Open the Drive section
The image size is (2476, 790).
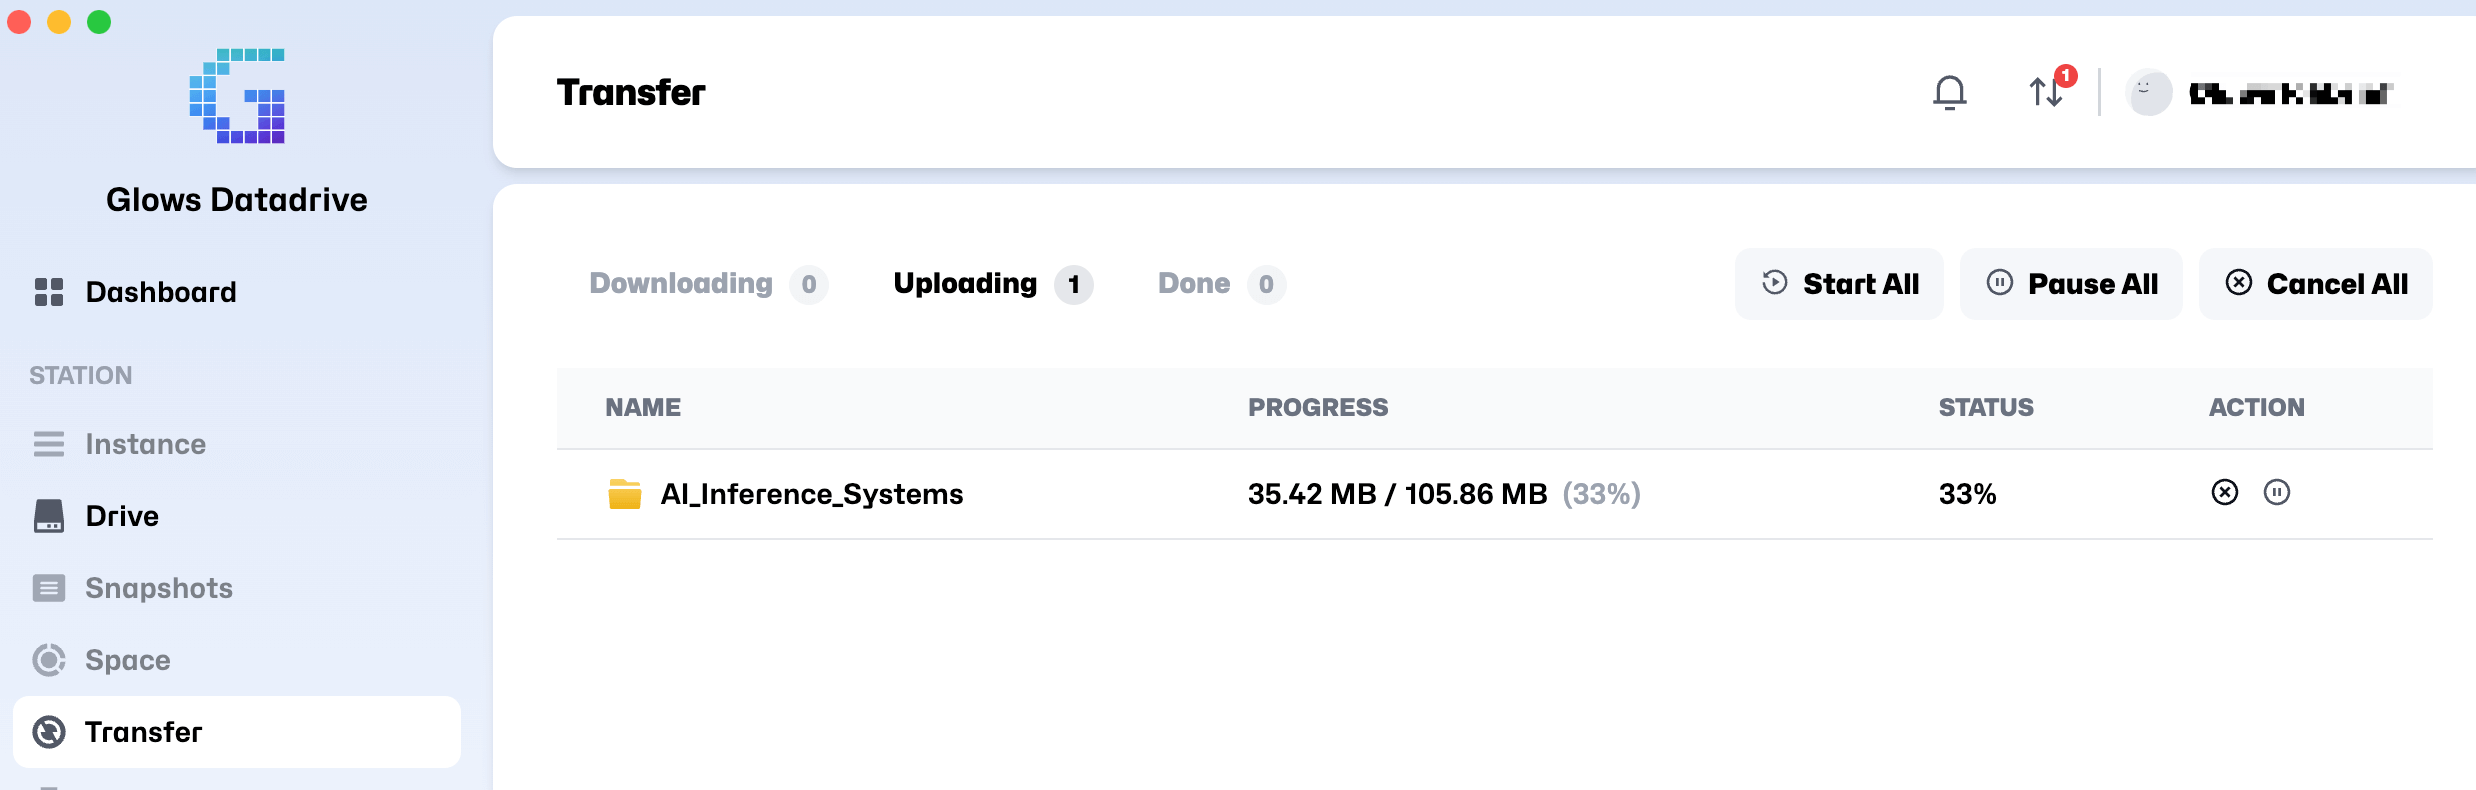pyautogui.click(x=121, y=516)
